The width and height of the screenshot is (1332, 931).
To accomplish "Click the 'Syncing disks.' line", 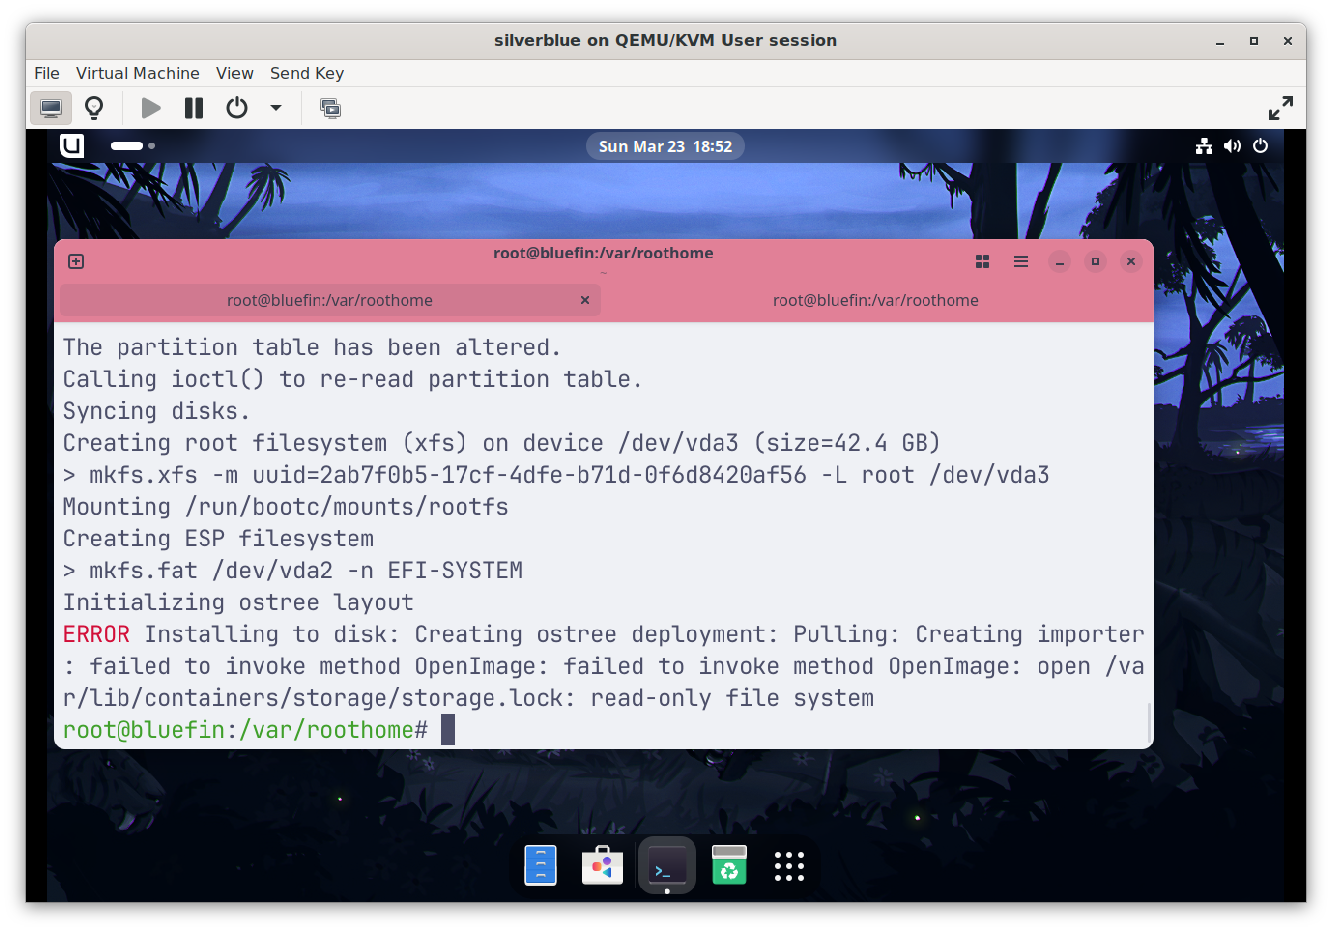I will tap(156, 411).
